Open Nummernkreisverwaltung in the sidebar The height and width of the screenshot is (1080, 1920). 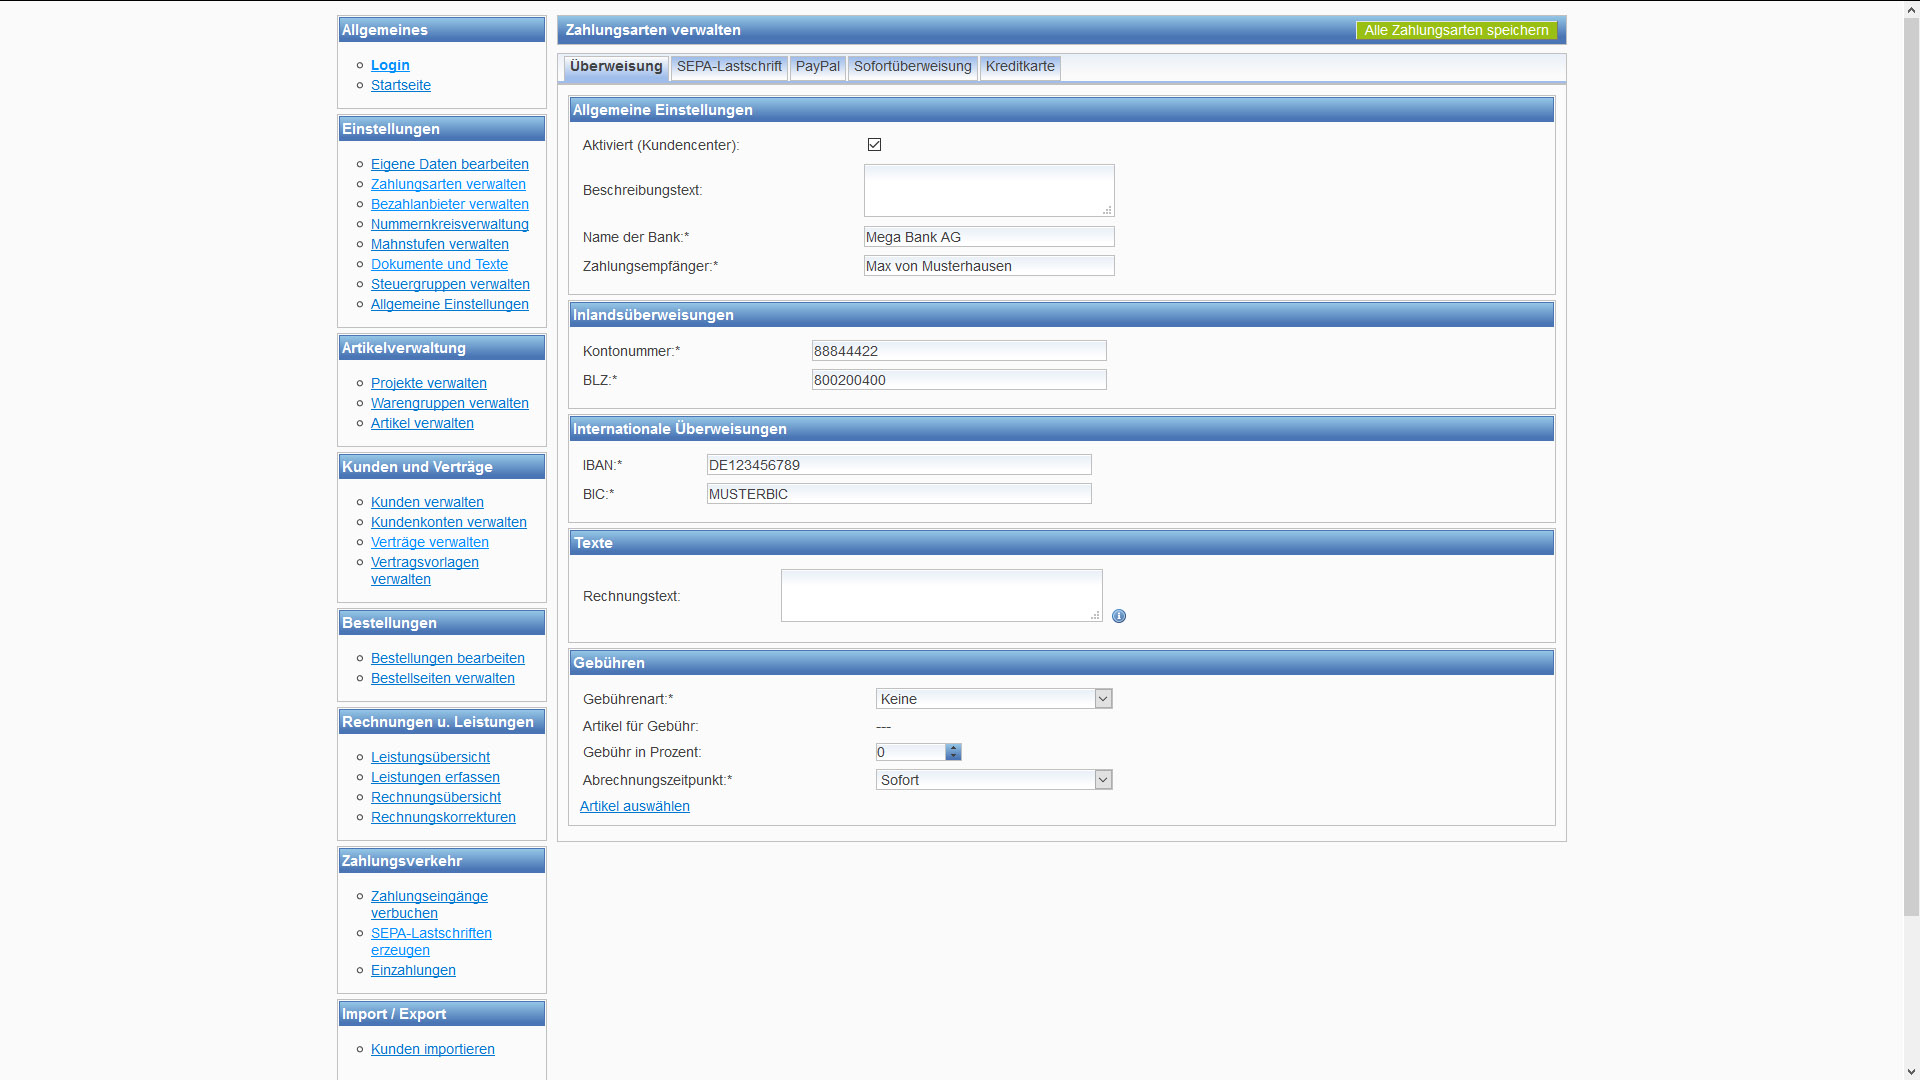[x=449, y=224]
